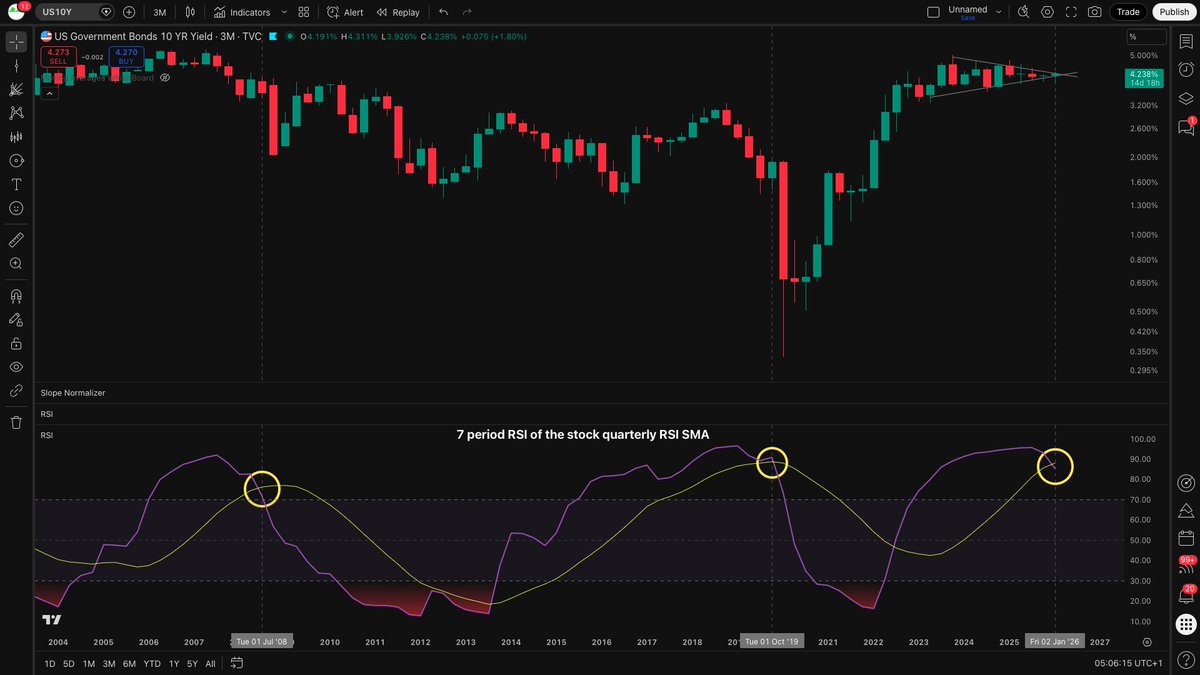Select the 5D time range
The width and height of the screenshot is (1200, 675).
[69, 664]
